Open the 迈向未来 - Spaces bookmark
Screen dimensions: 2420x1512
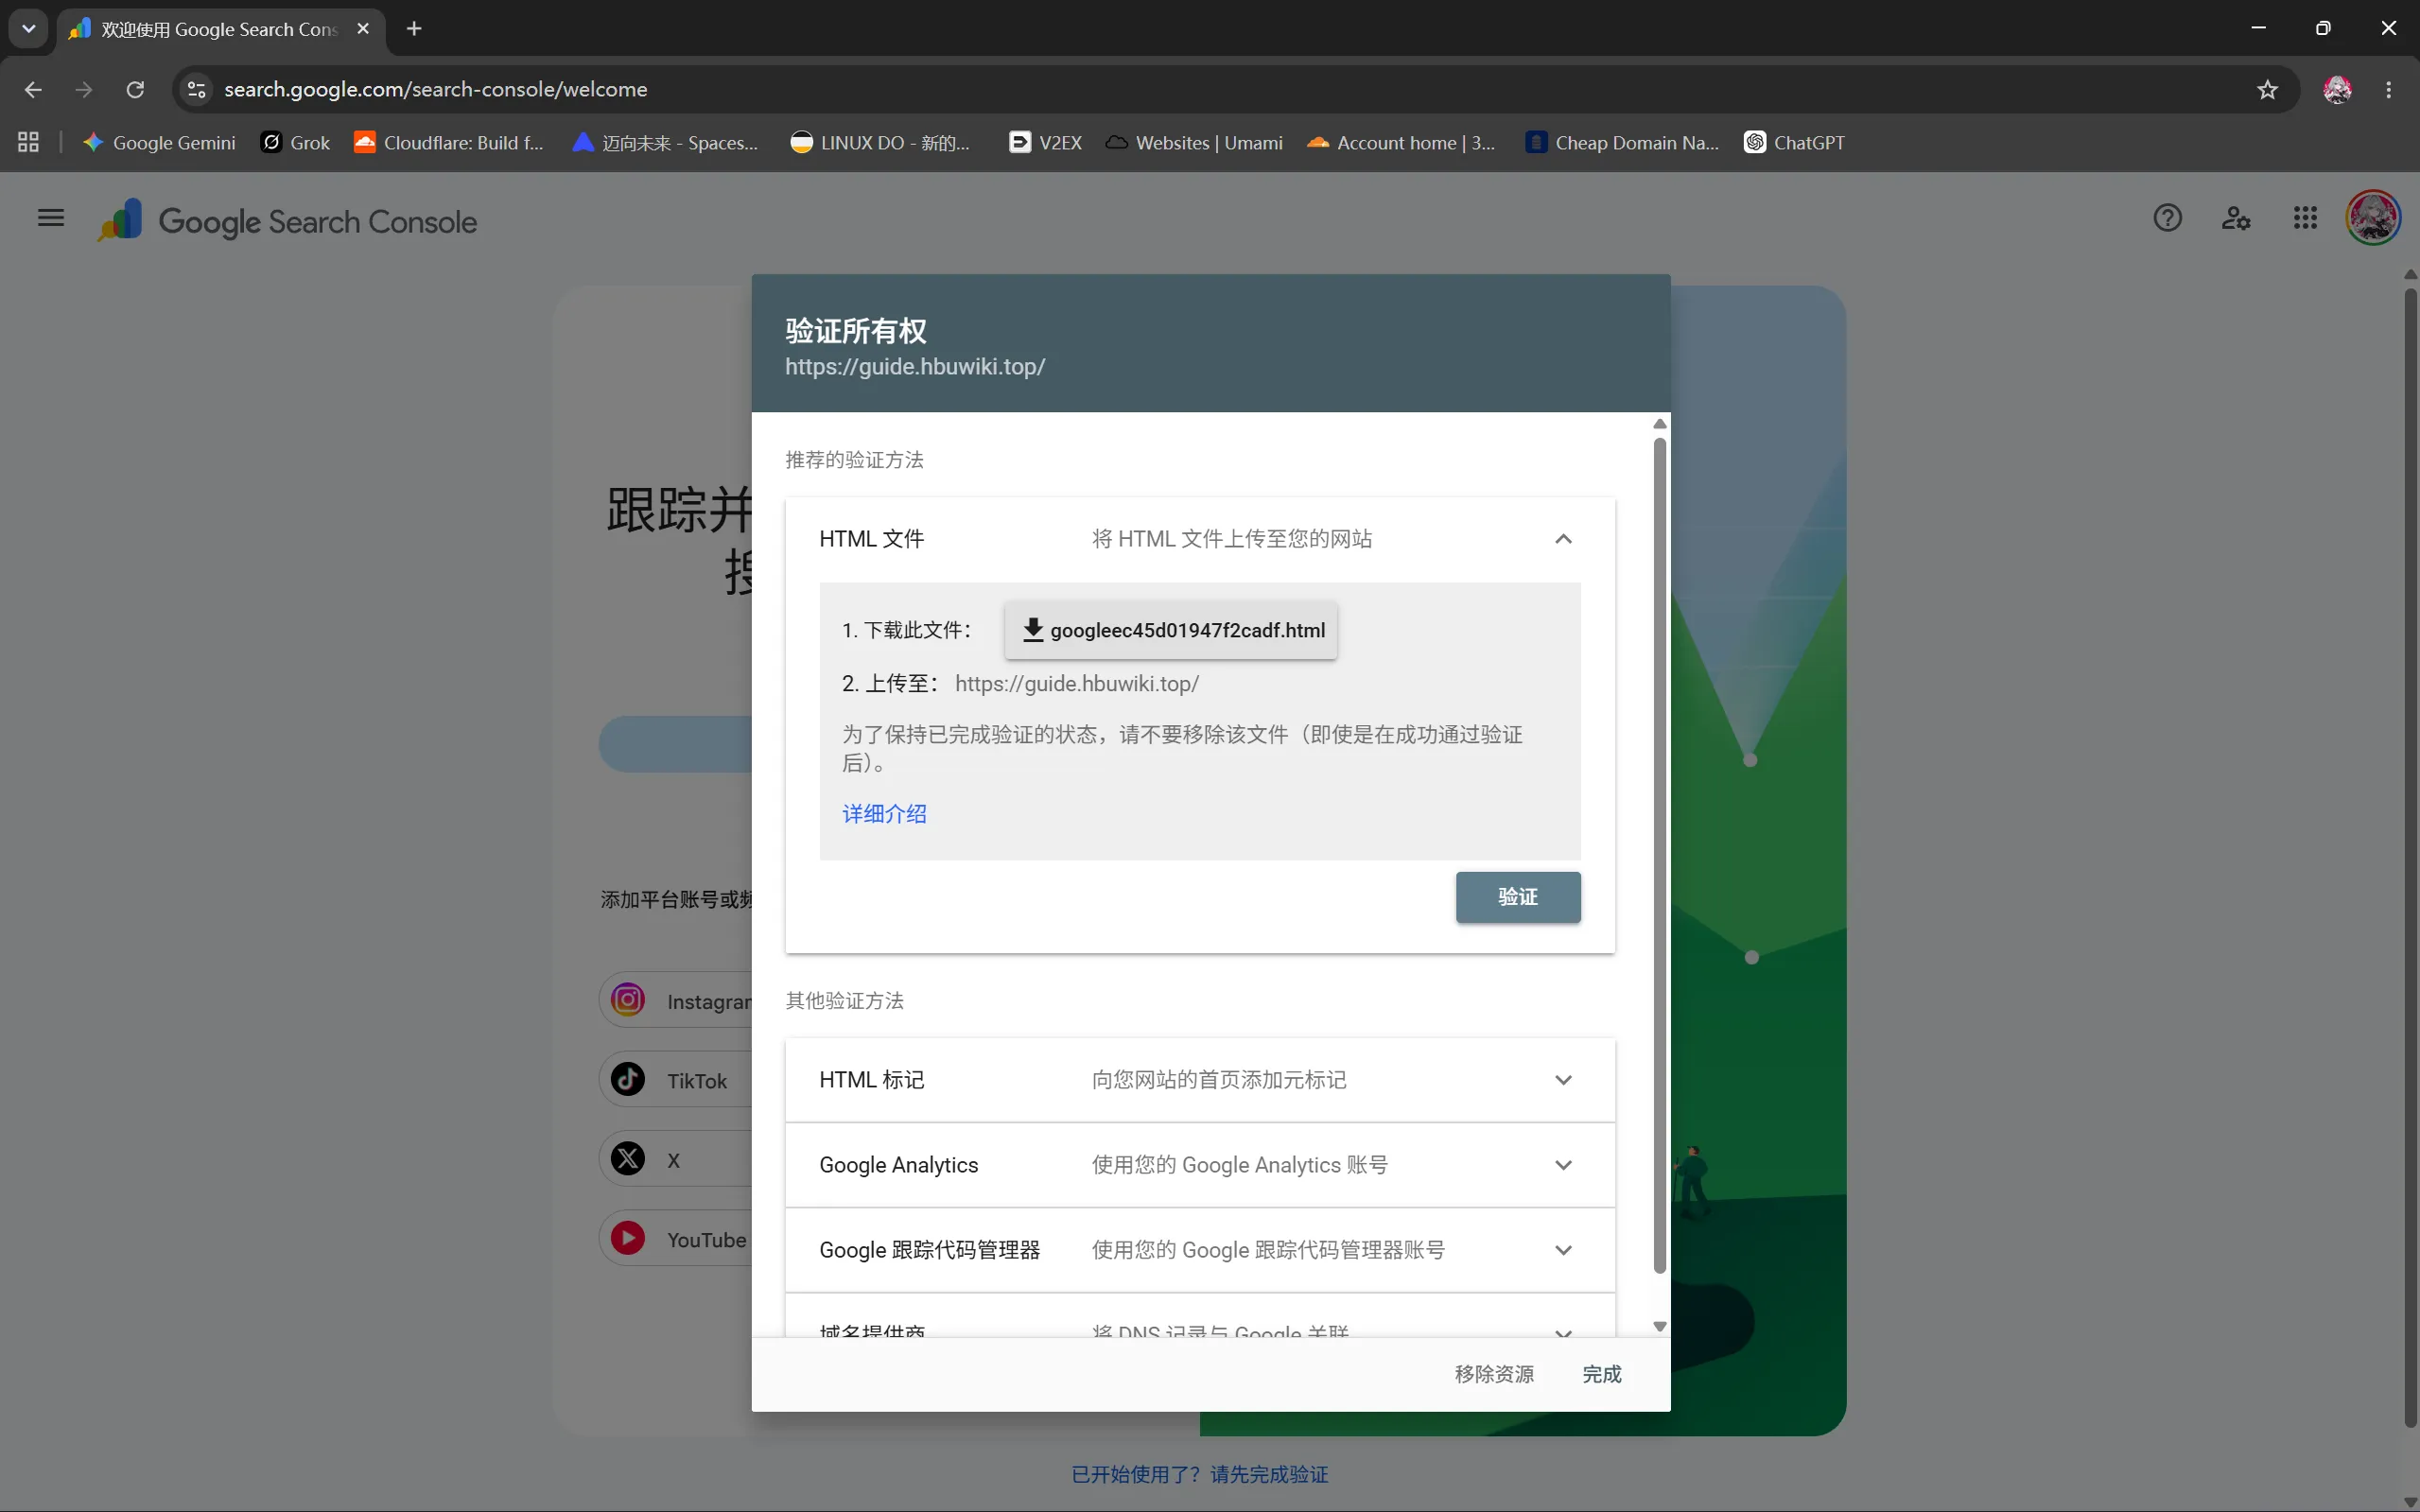[x=666, y=142]
